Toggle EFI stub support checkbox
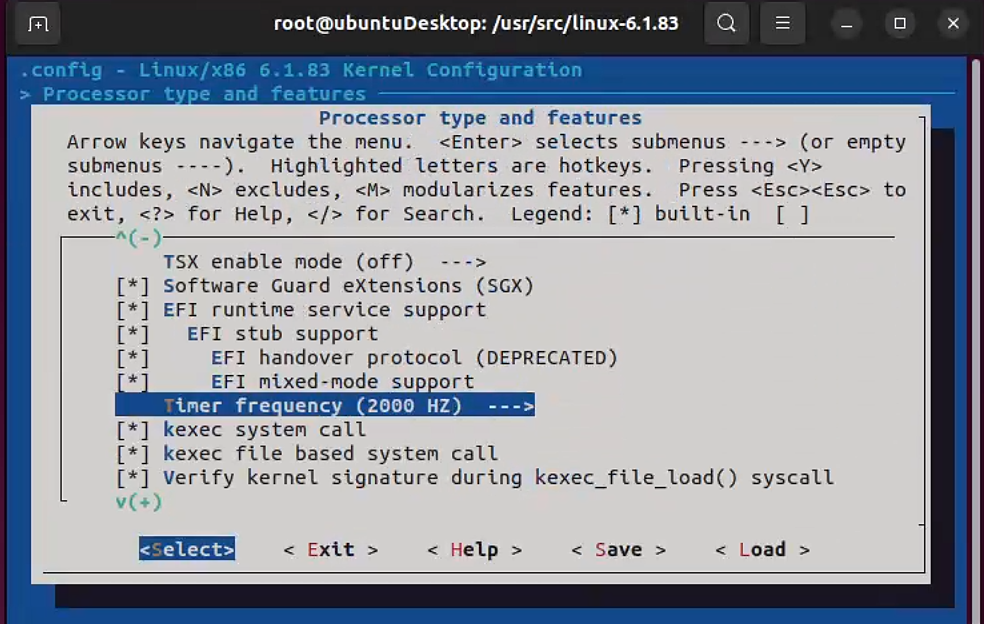Screen dimensions: 984x624 click(x=133, y=334)
